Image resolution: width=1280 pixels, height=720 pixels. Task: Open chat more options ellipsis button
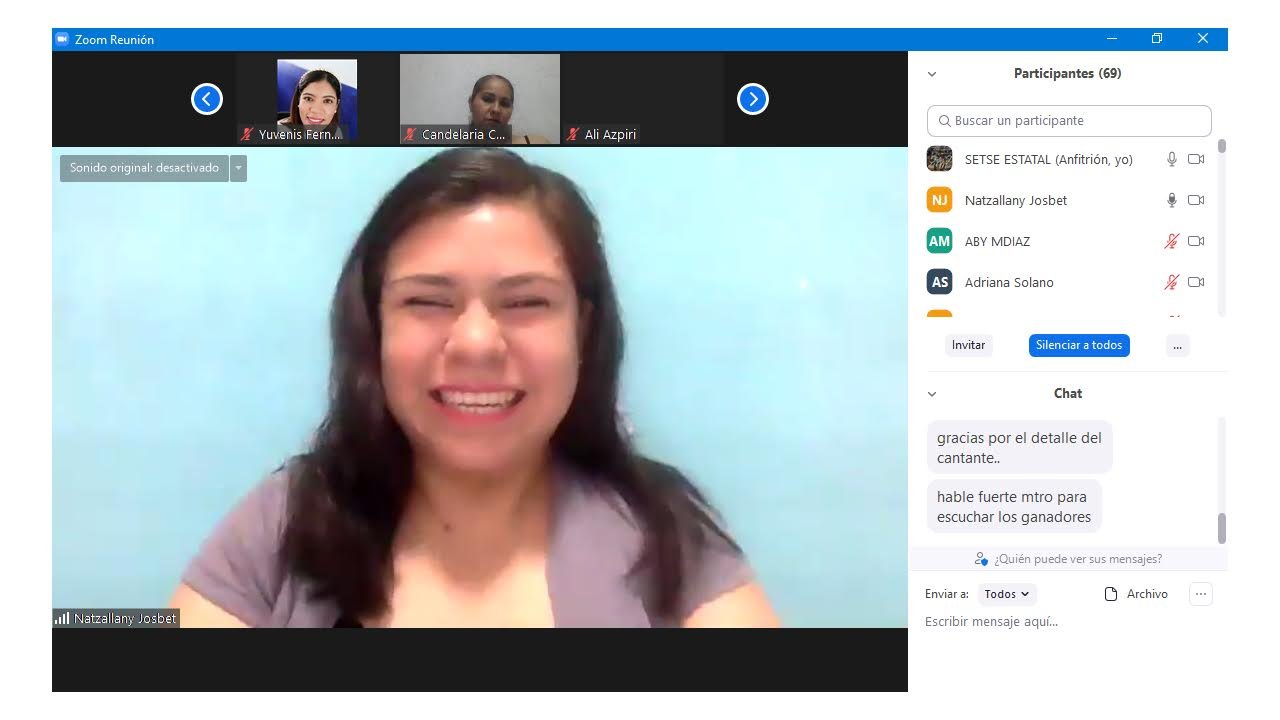click(x=1201, y=594)
